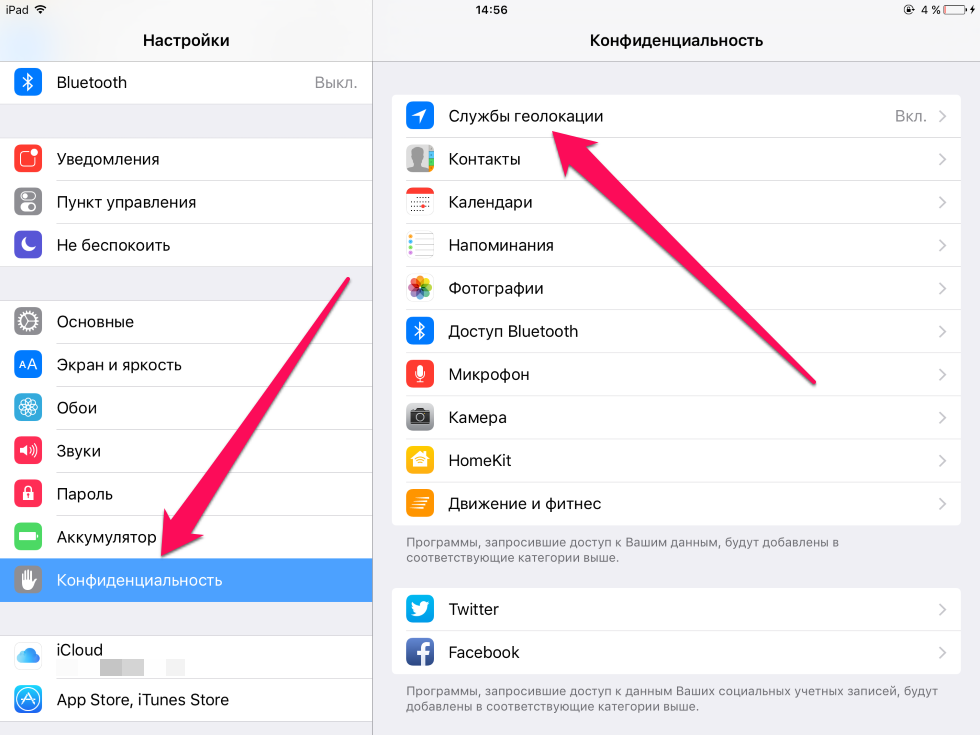Open App Store, iTunes Store settings
This screenshot has height=735, width=980.
186,700
